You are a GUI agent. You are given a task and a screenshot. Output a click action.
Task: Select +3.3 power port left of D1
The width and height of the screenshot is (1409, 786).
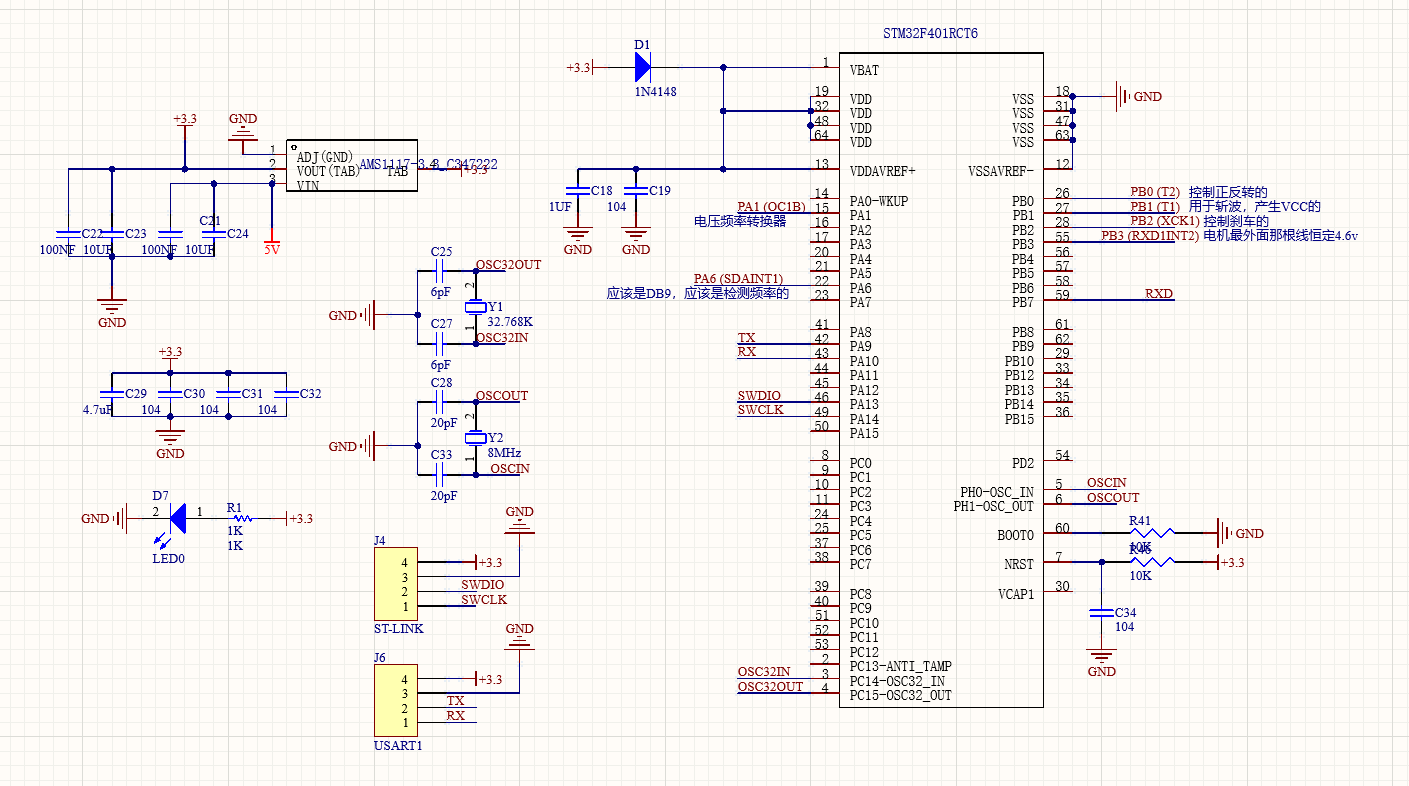coord(580,67)
